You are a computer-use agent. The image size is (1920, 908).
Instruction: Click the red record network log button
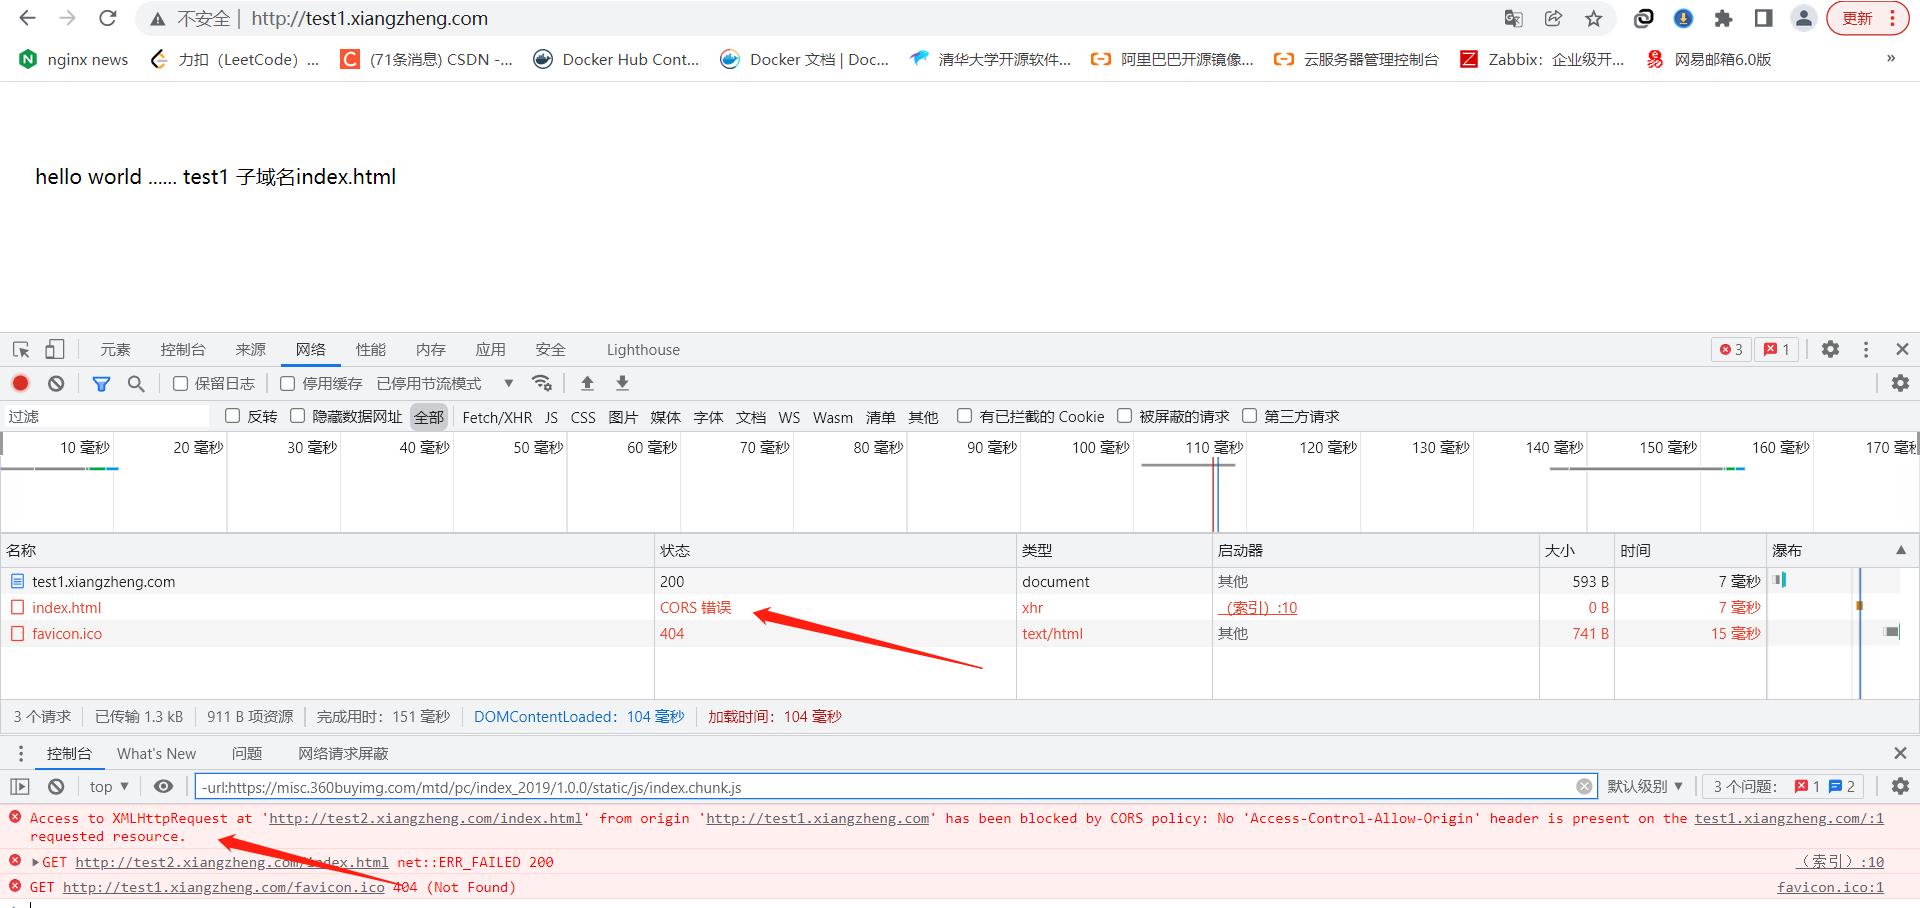[x=20, y=383]
